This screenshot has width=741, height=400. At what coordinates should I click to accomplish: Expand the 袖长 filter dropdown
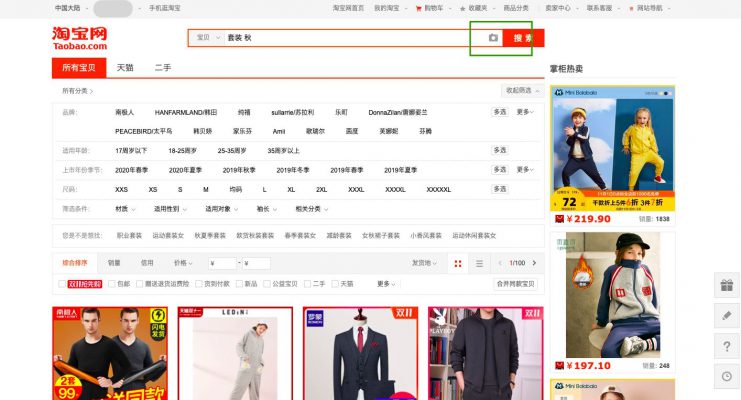(x=267, y=209)
